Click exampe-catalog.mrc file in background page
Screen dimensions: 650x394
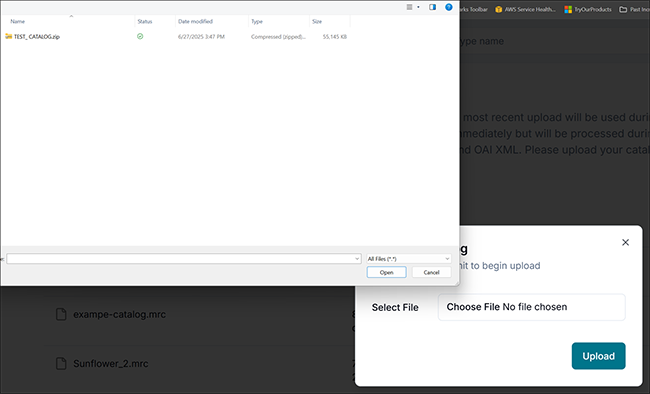(119, 314)
